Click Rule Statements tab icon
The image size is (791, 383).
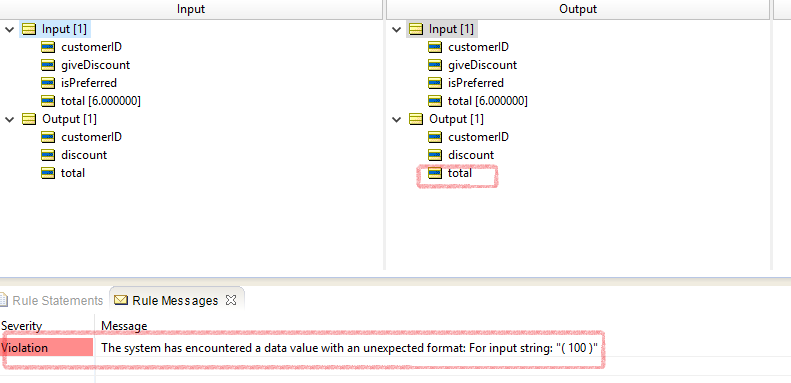(x=4, y=300)
